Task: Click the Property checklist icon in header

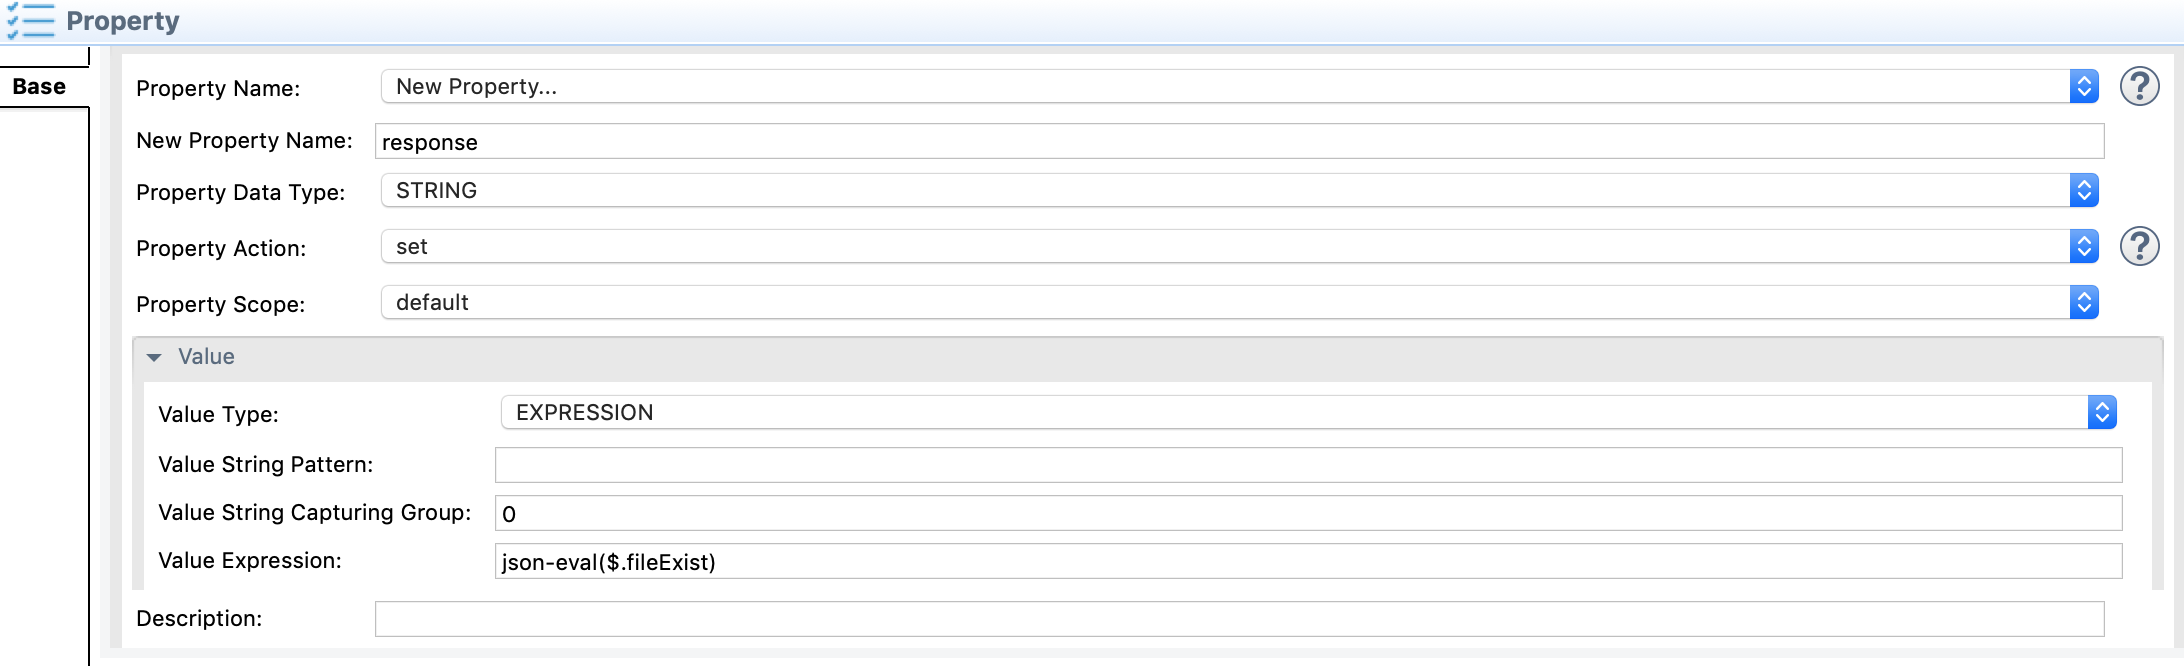Action: point(30,21)
